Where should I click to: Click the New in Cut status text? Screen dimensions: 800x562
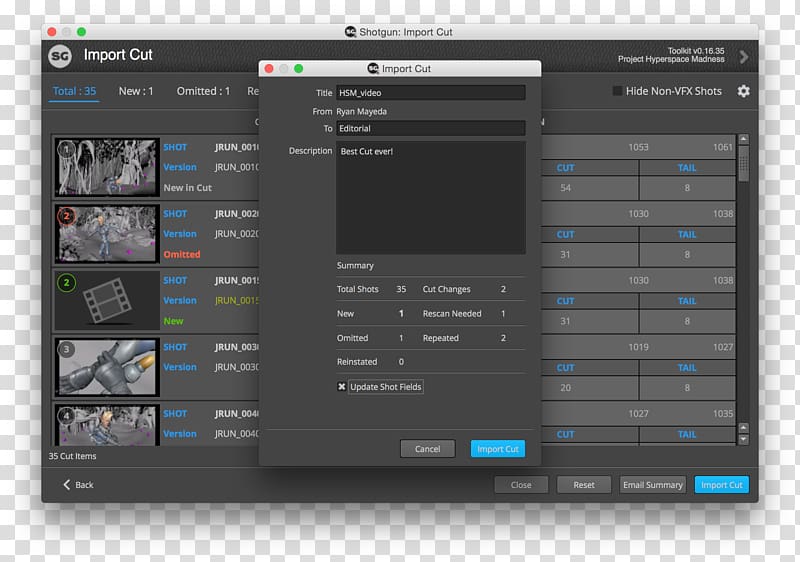(x=187, y=188)
